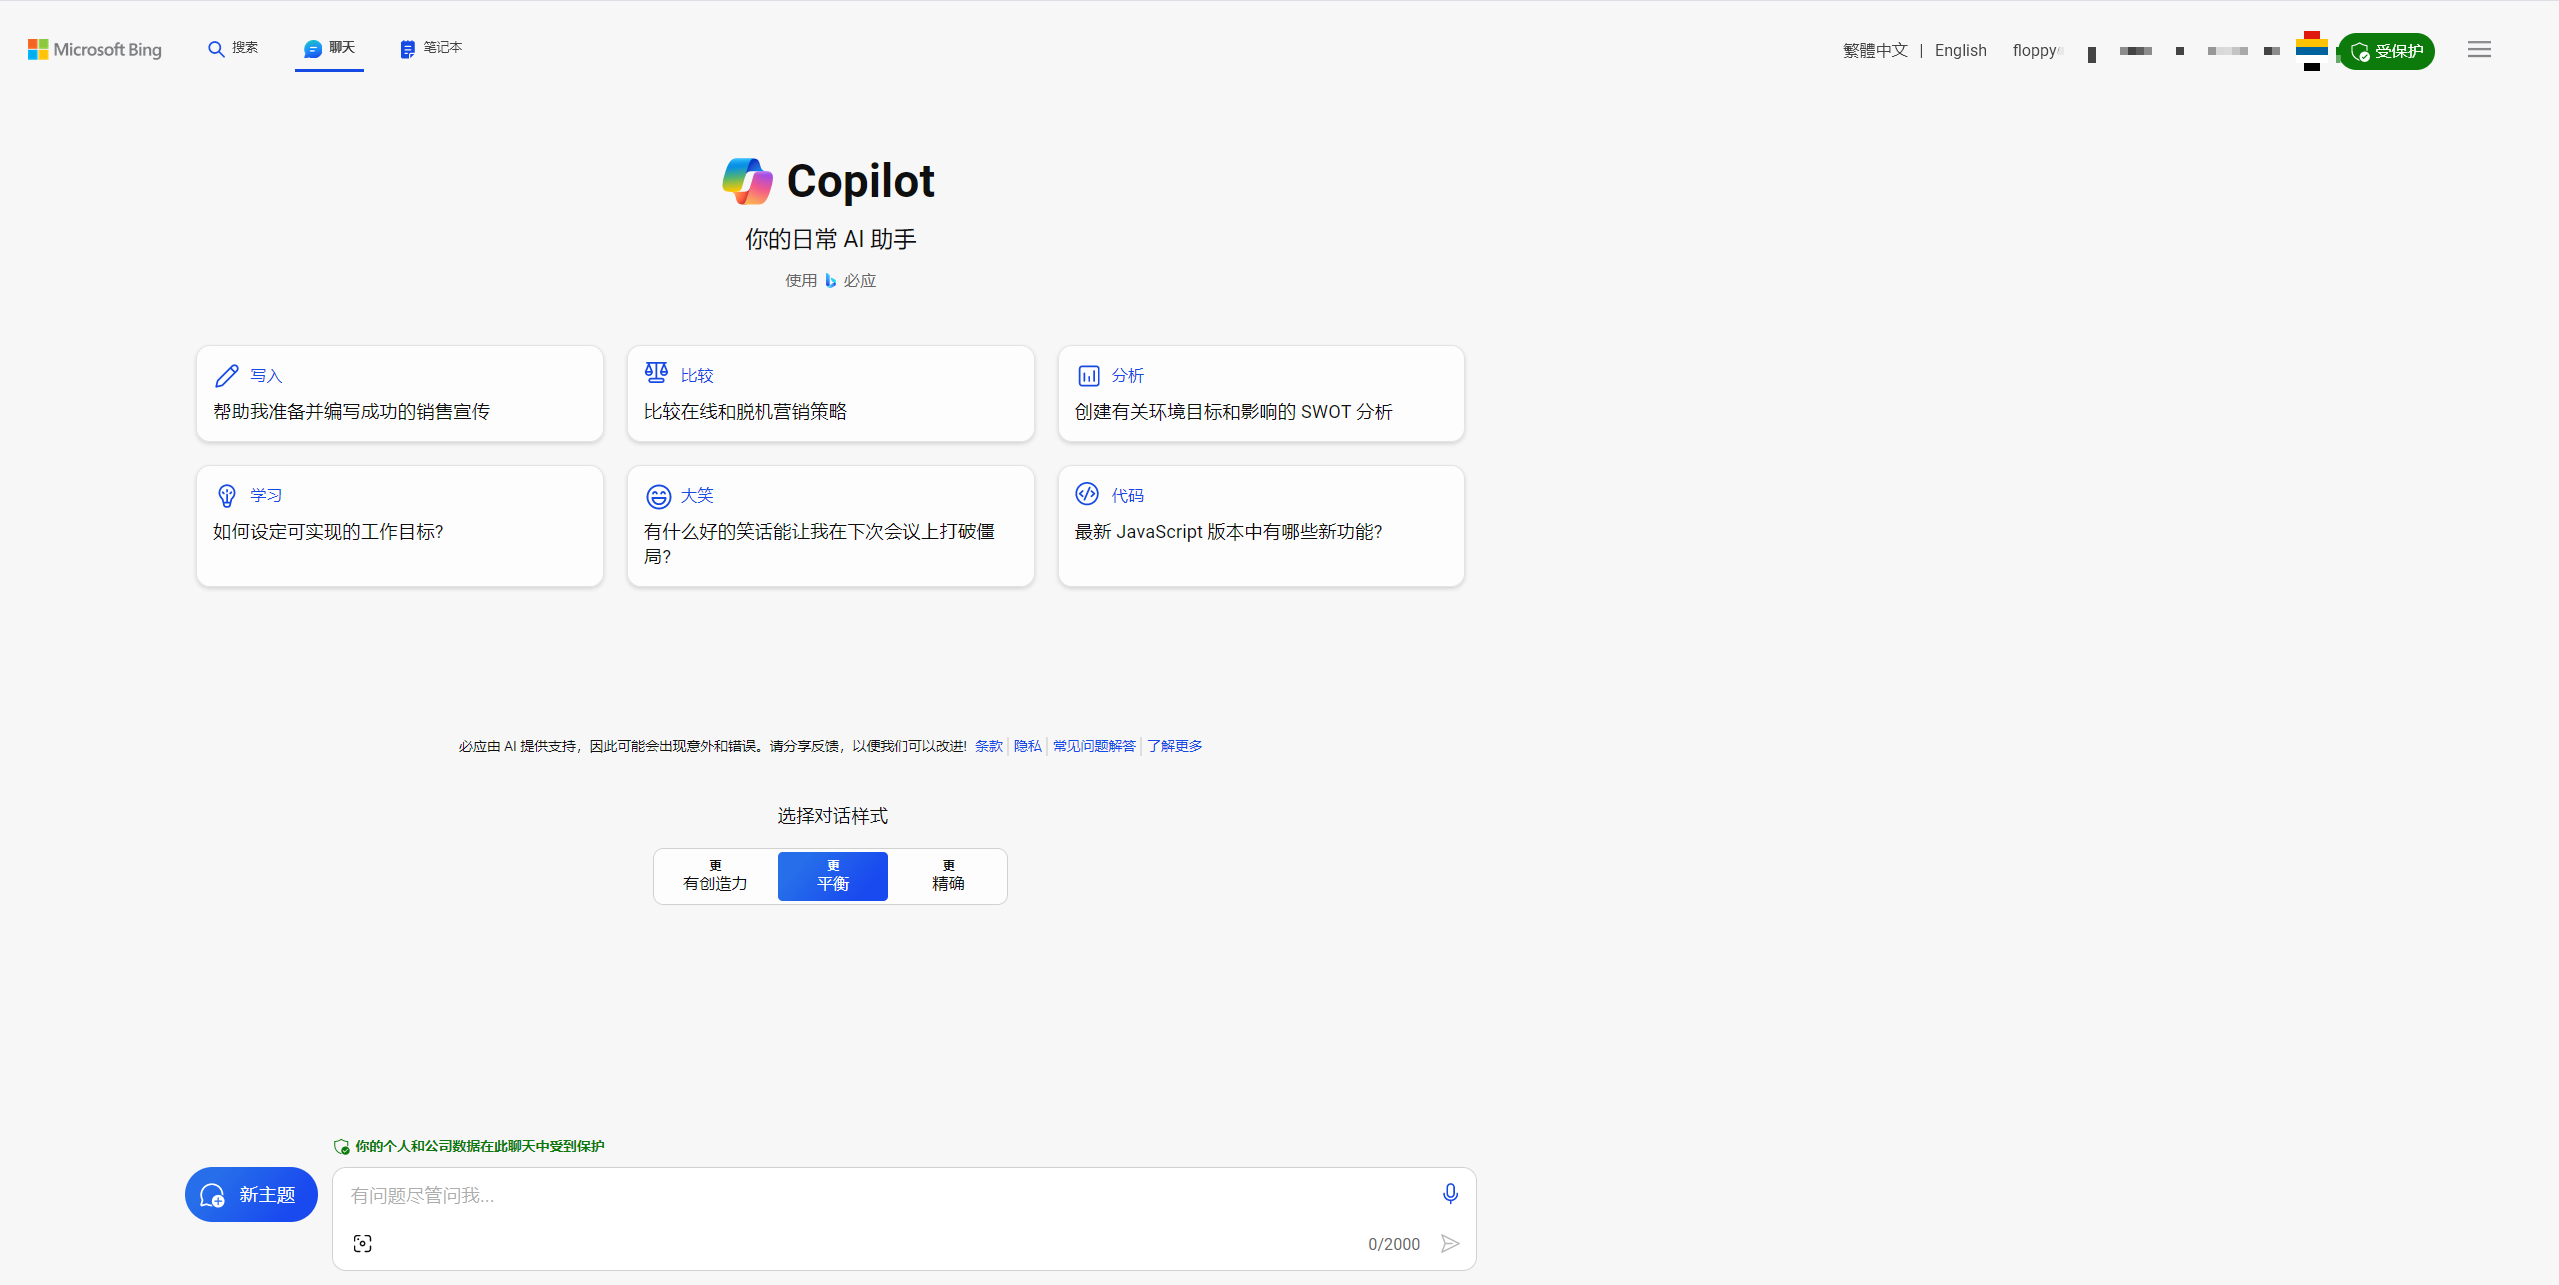Open the 隐私 privacy link
The image size is (2559, 1285).
pos(1026,745)
